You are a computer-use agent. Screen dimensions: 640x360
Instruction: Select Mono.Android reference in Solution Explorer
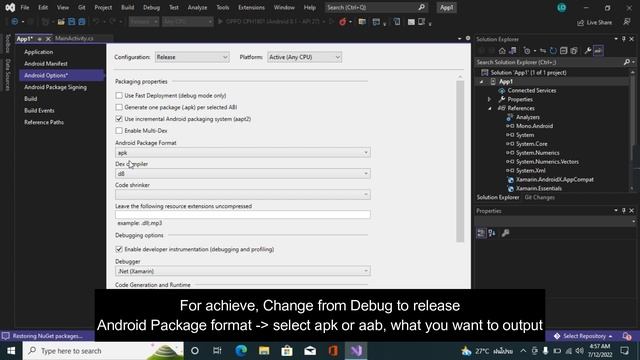(534, 126)
